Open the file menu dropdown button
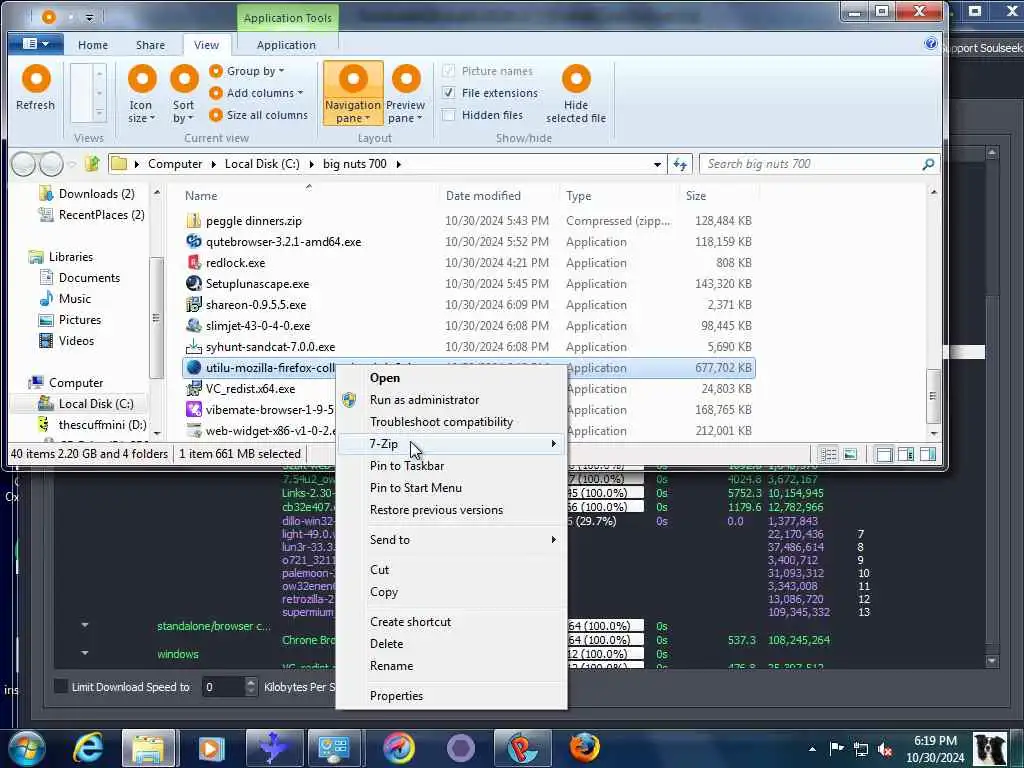Image resolution: width=1024 pixels, height=768 pixels. 35,44
